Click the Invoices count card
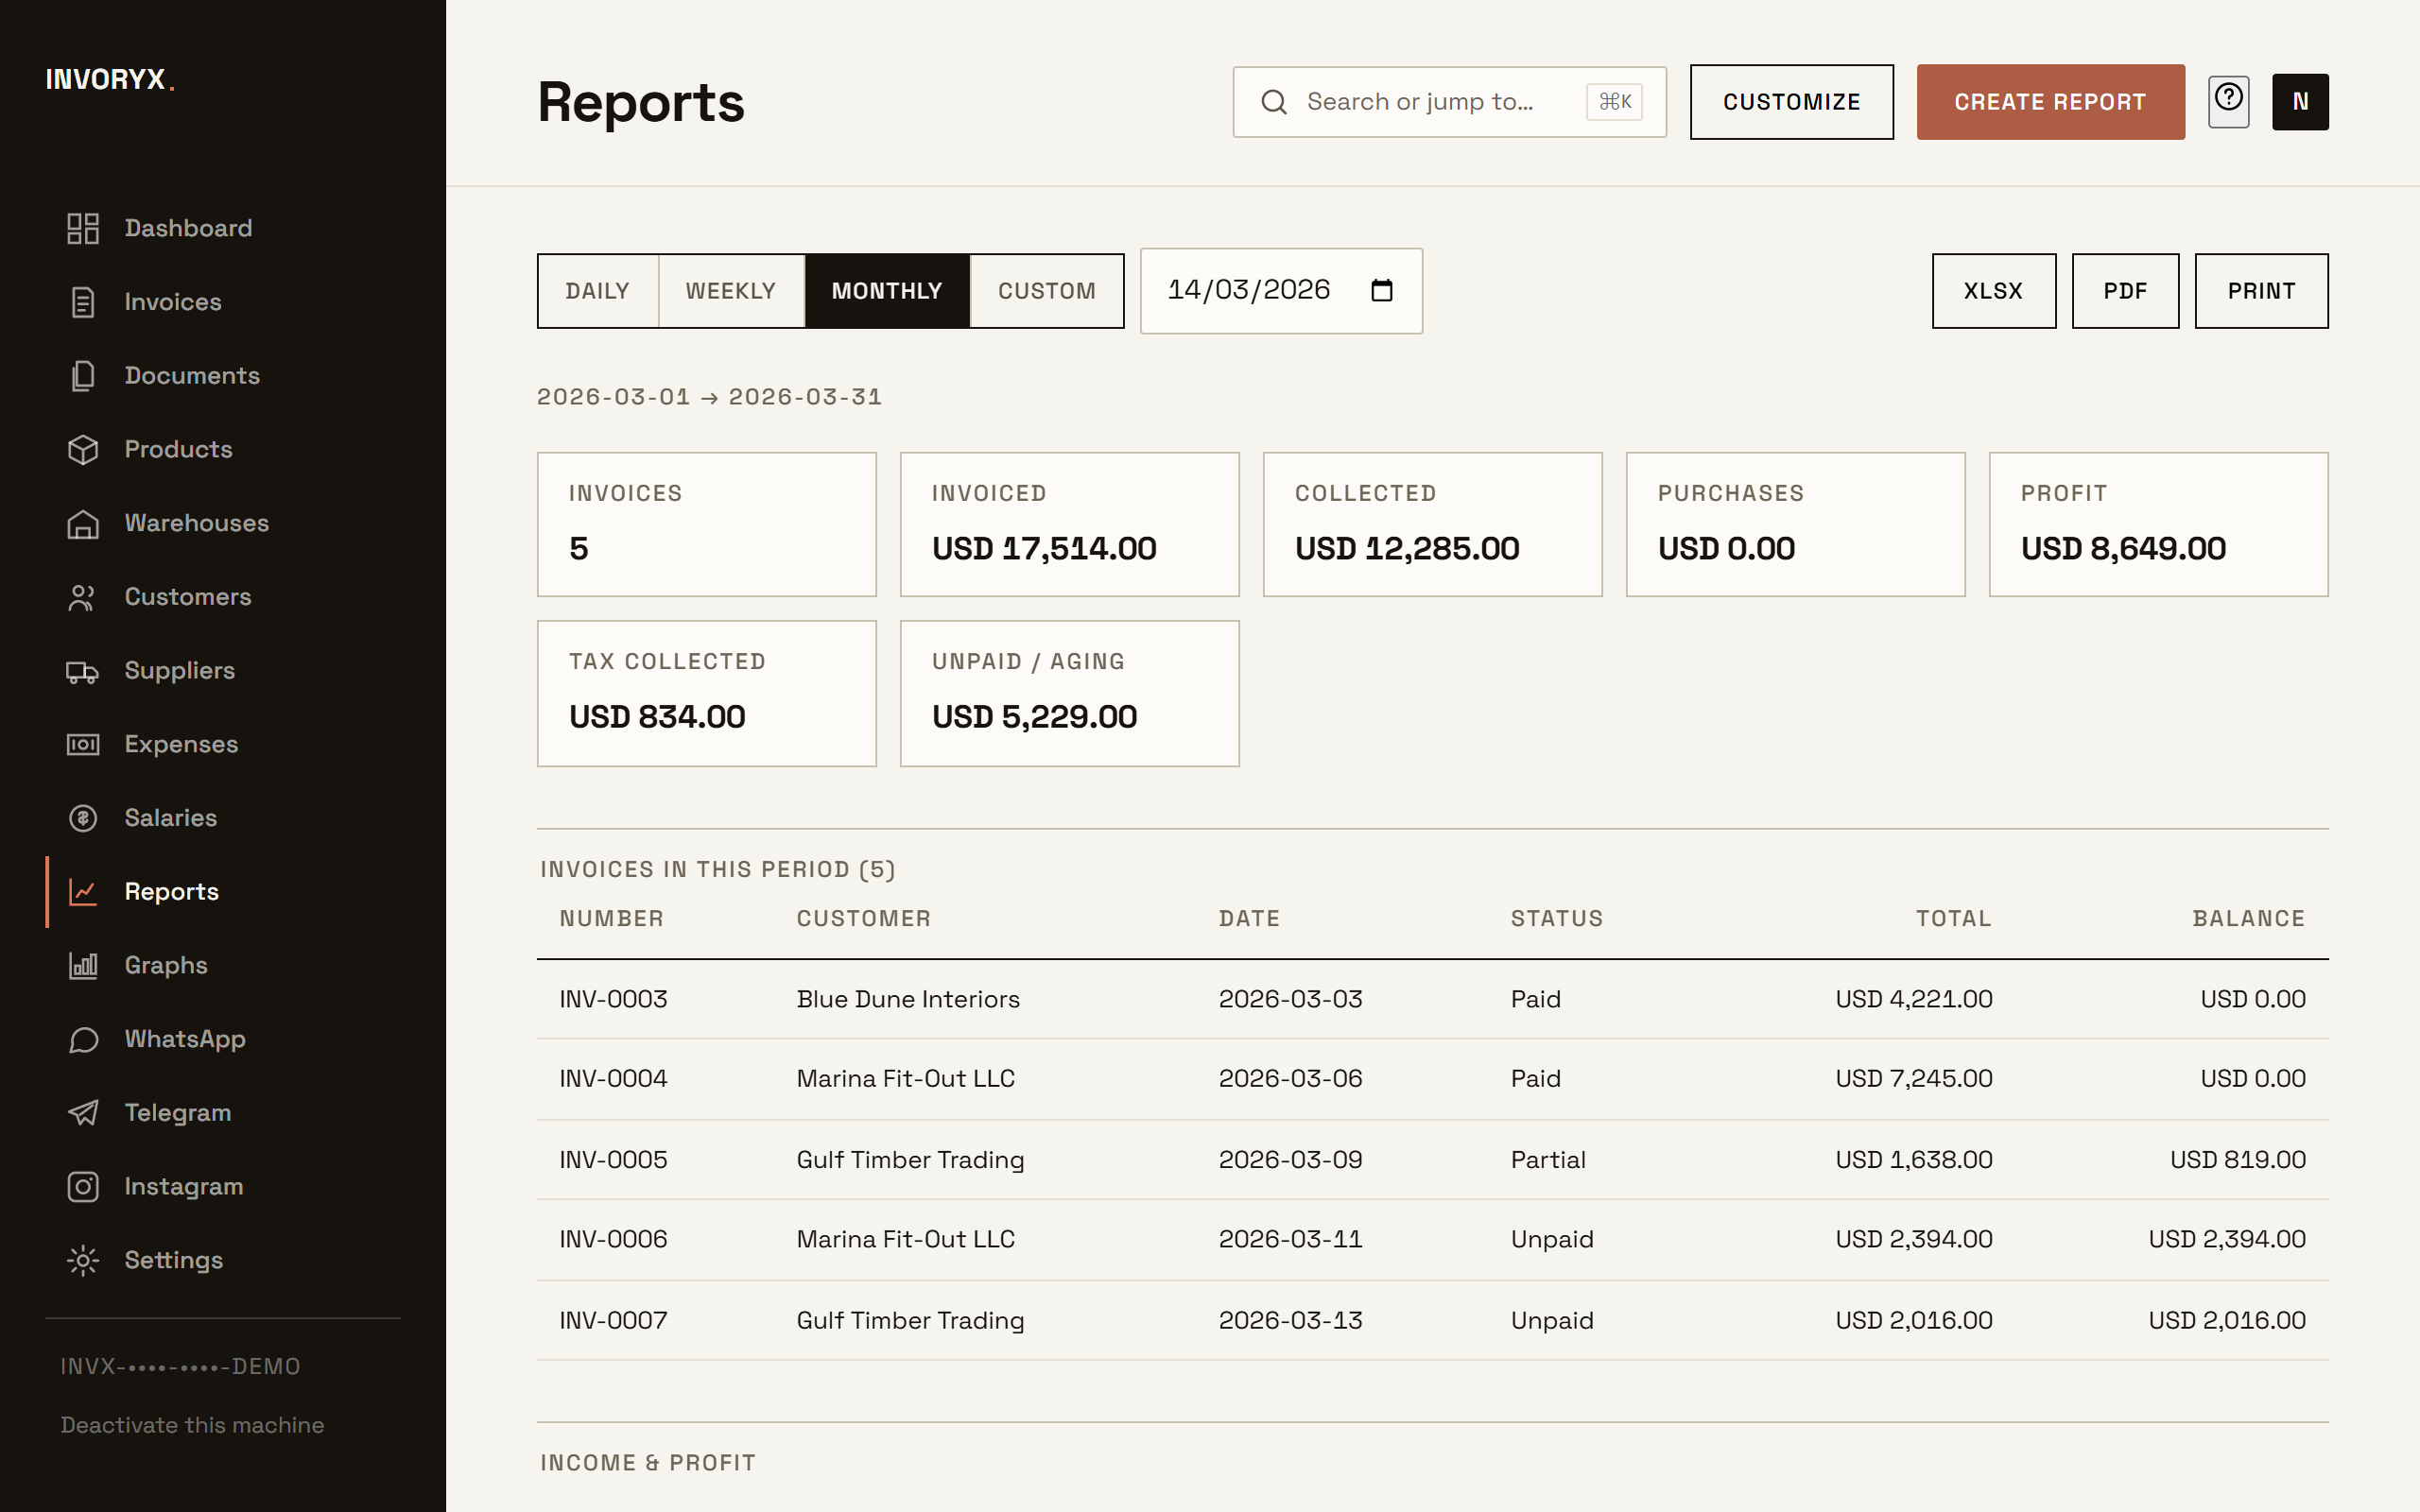 (706, 525)
